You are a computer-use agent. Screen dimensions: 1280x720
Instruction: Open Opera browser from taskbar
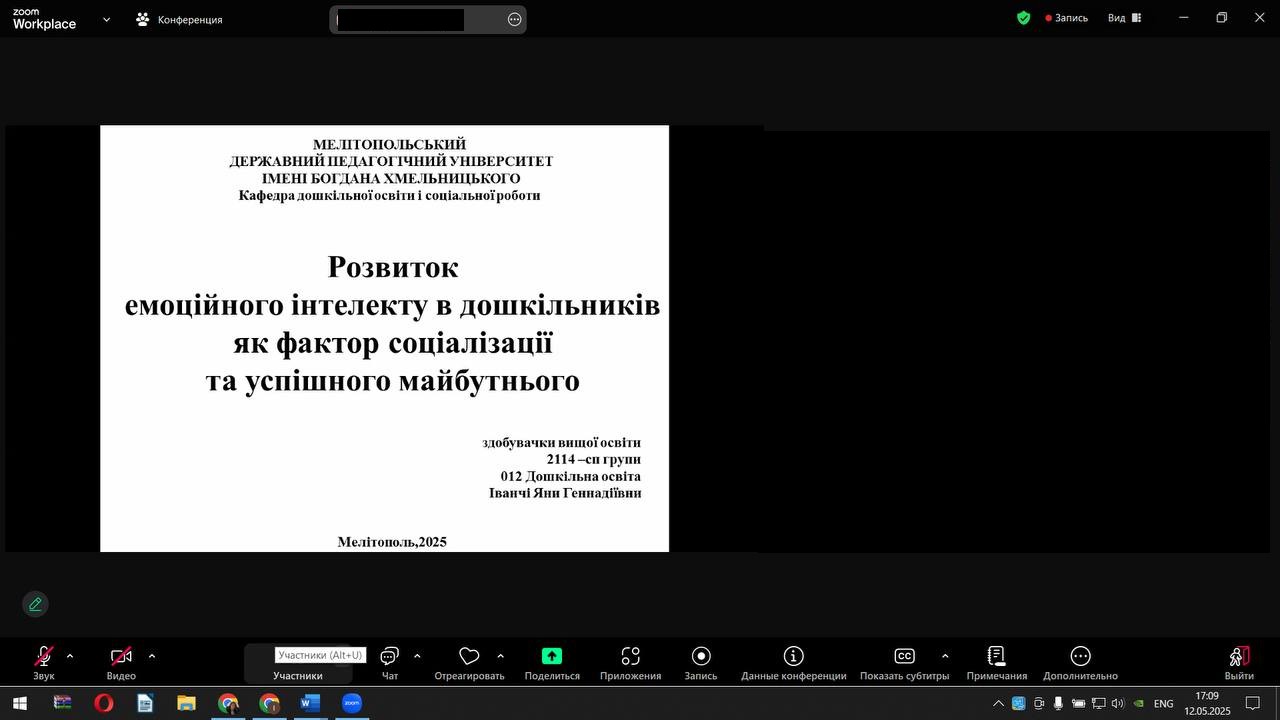(103, 703)
